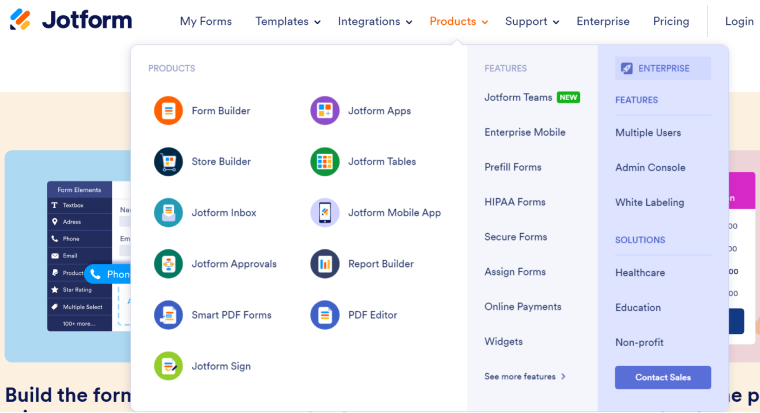Click the Jotform Sign text label
Screen dimensions: 760x413
[x=221, y=366]
